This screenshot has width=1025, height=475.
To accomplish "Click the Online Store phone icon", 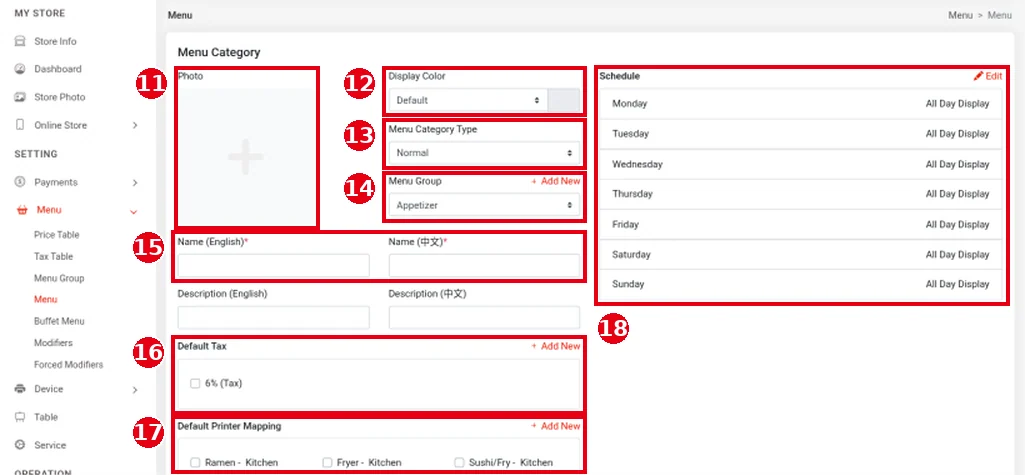I will point(20,125).
